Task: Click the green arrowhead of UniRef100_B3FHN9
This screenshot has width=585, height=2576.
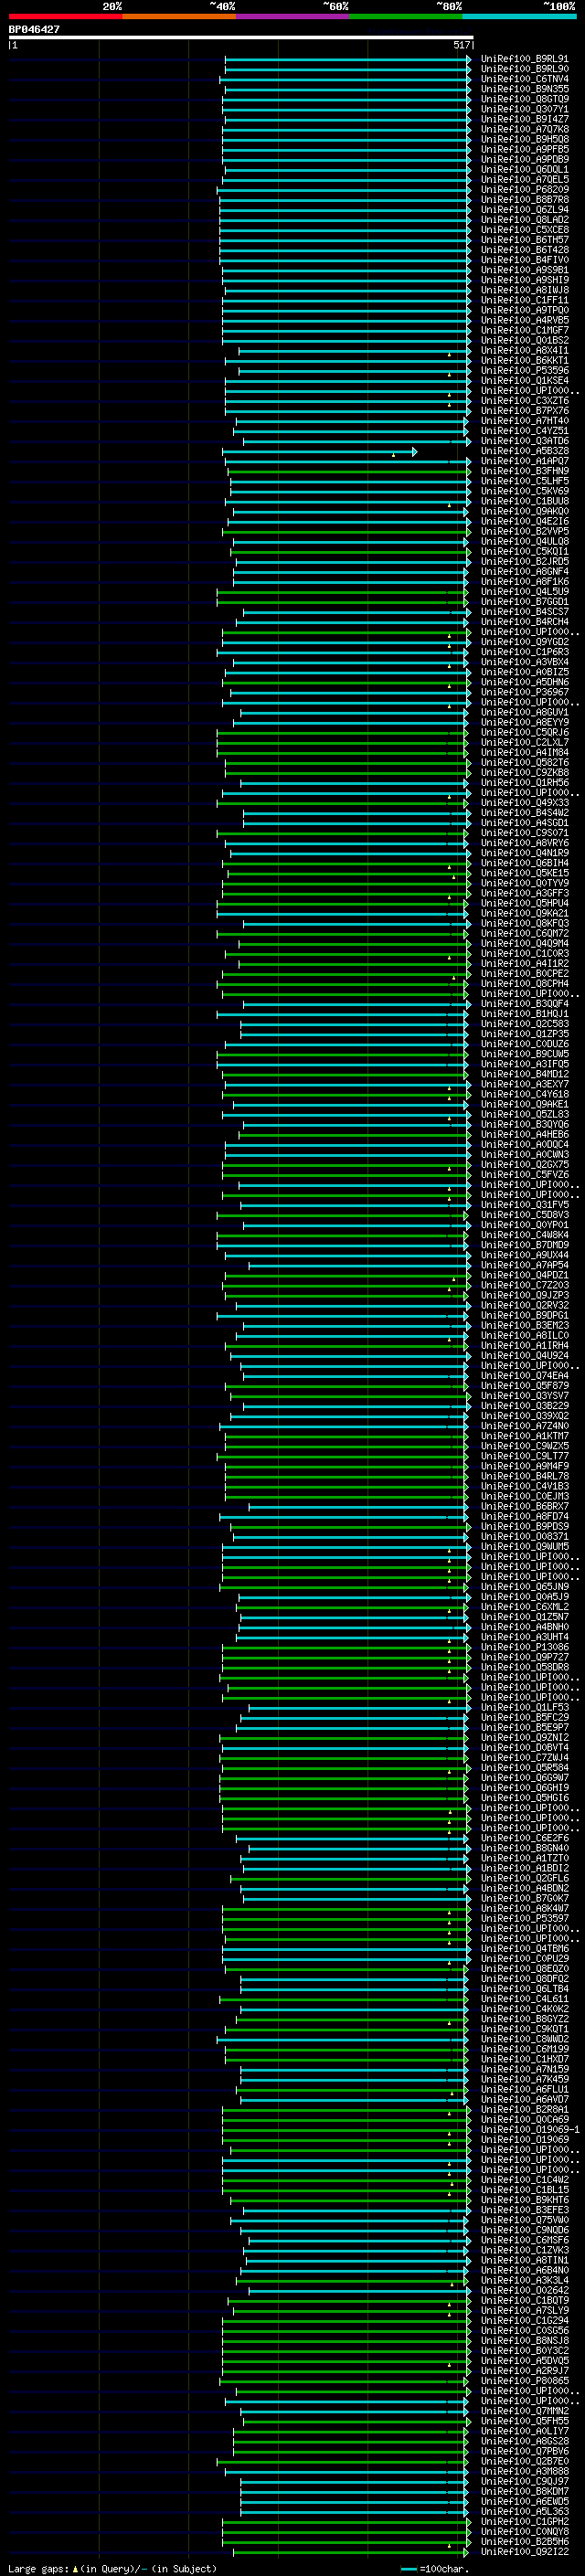Action: (x=468, y=471)
